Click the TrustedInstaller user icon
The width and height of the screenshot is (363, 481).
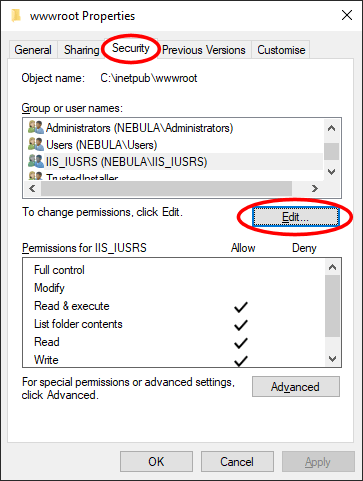point(36,176)
